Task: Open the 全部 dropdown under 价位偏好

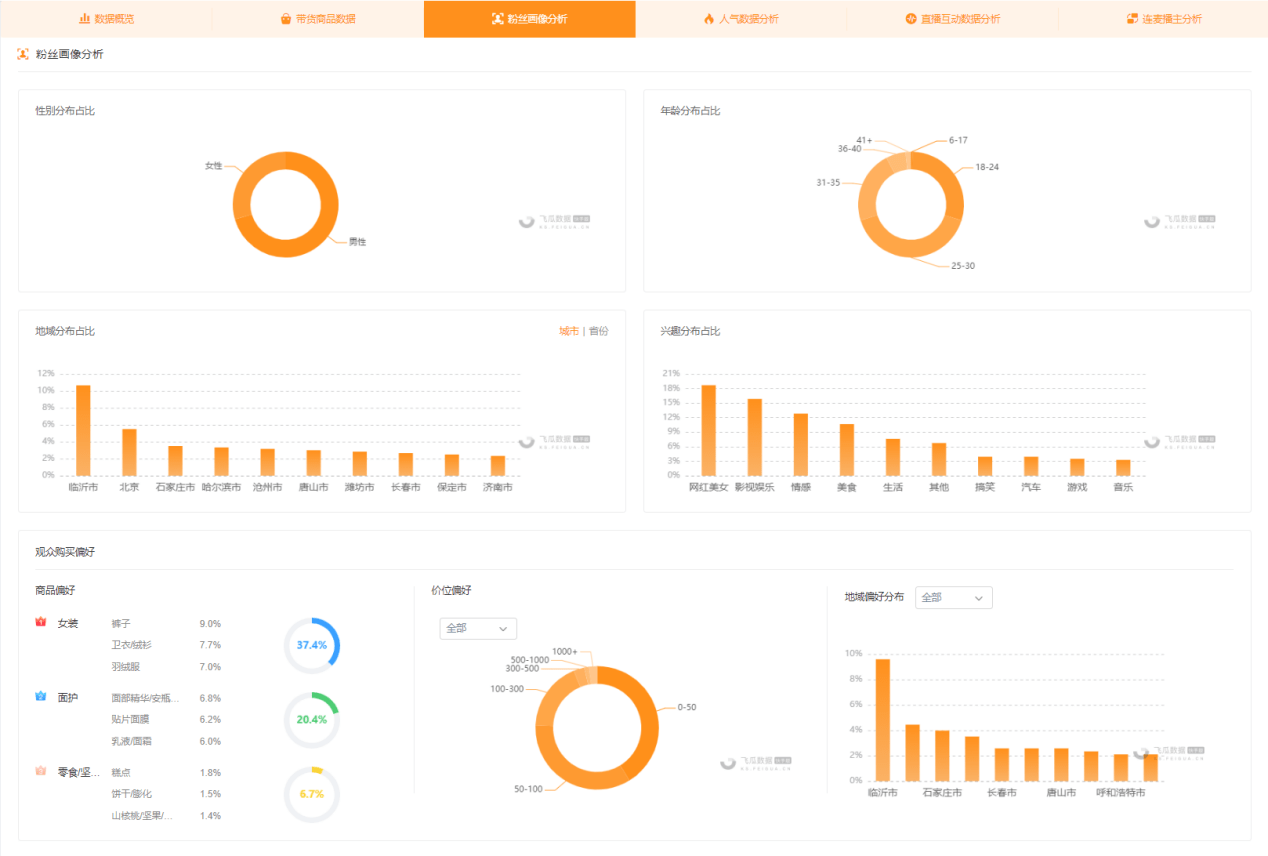Action: coord(478,628)
